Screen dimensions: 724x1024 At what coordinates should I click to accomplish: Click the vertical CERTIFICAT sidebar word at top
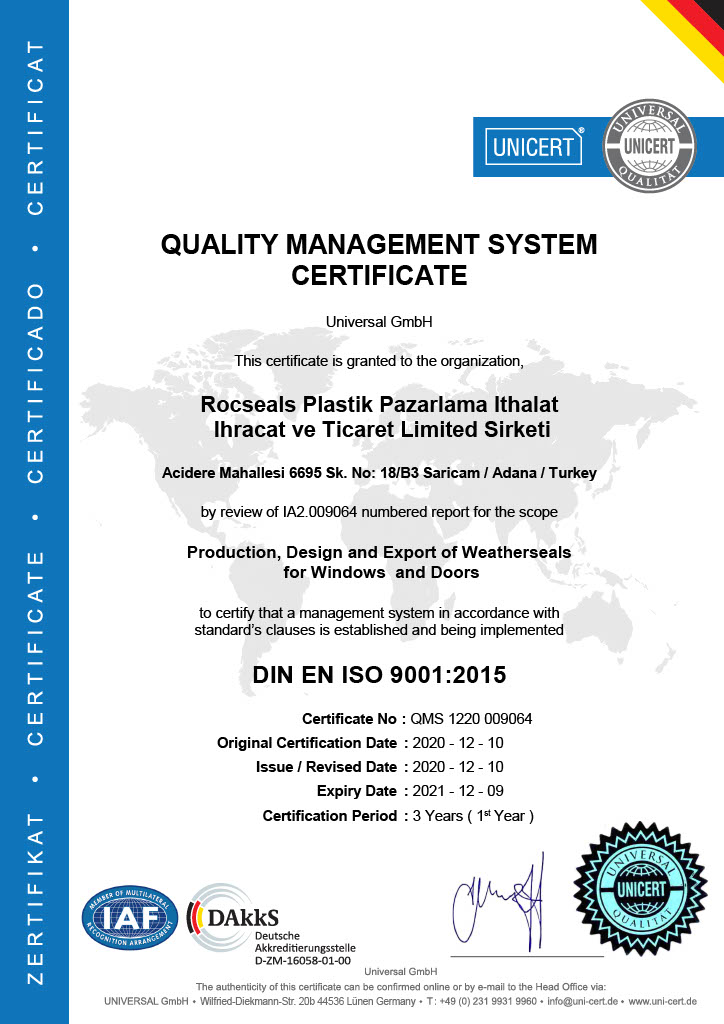[x=35, y=128]
